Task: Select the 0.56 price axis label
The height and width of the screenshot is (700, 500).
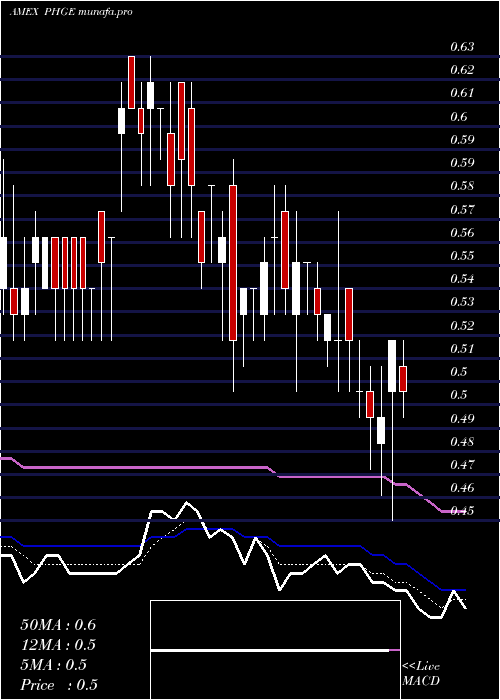Action: pyautogui.click(x=462, y=232)
